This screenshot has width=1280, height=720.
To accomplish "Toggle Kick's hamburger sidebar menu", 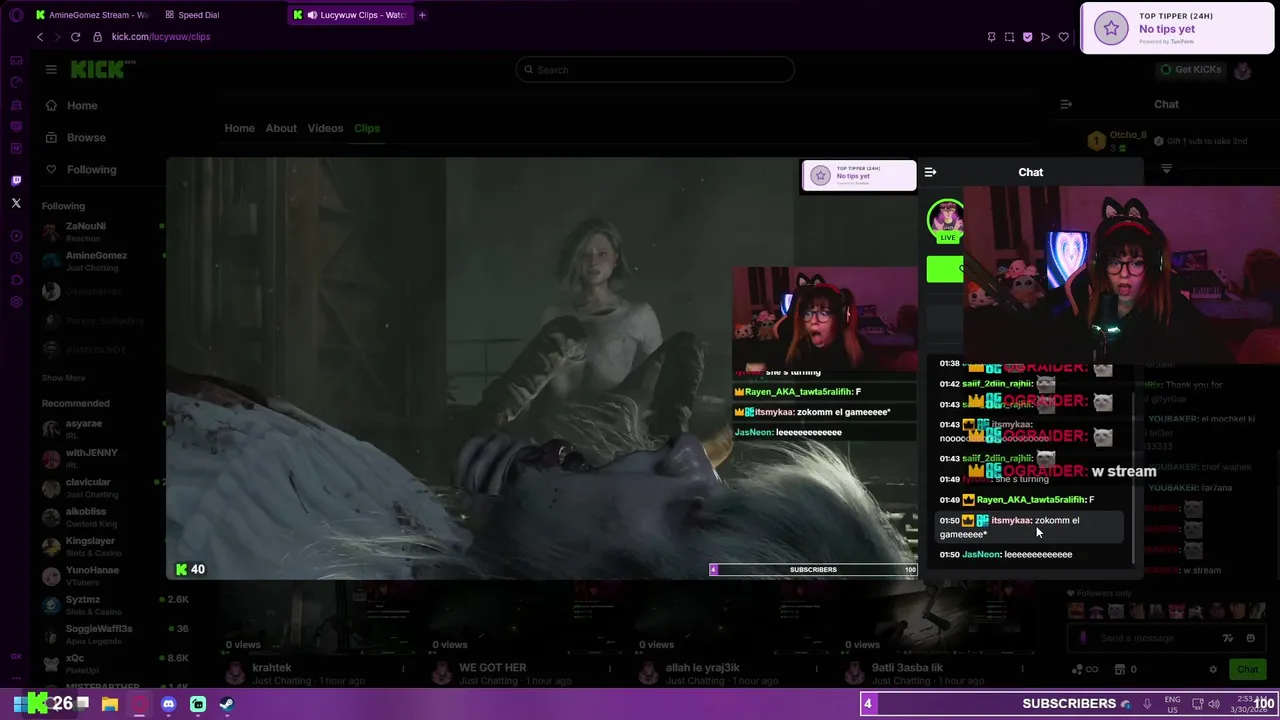I will tap(51, 69).
